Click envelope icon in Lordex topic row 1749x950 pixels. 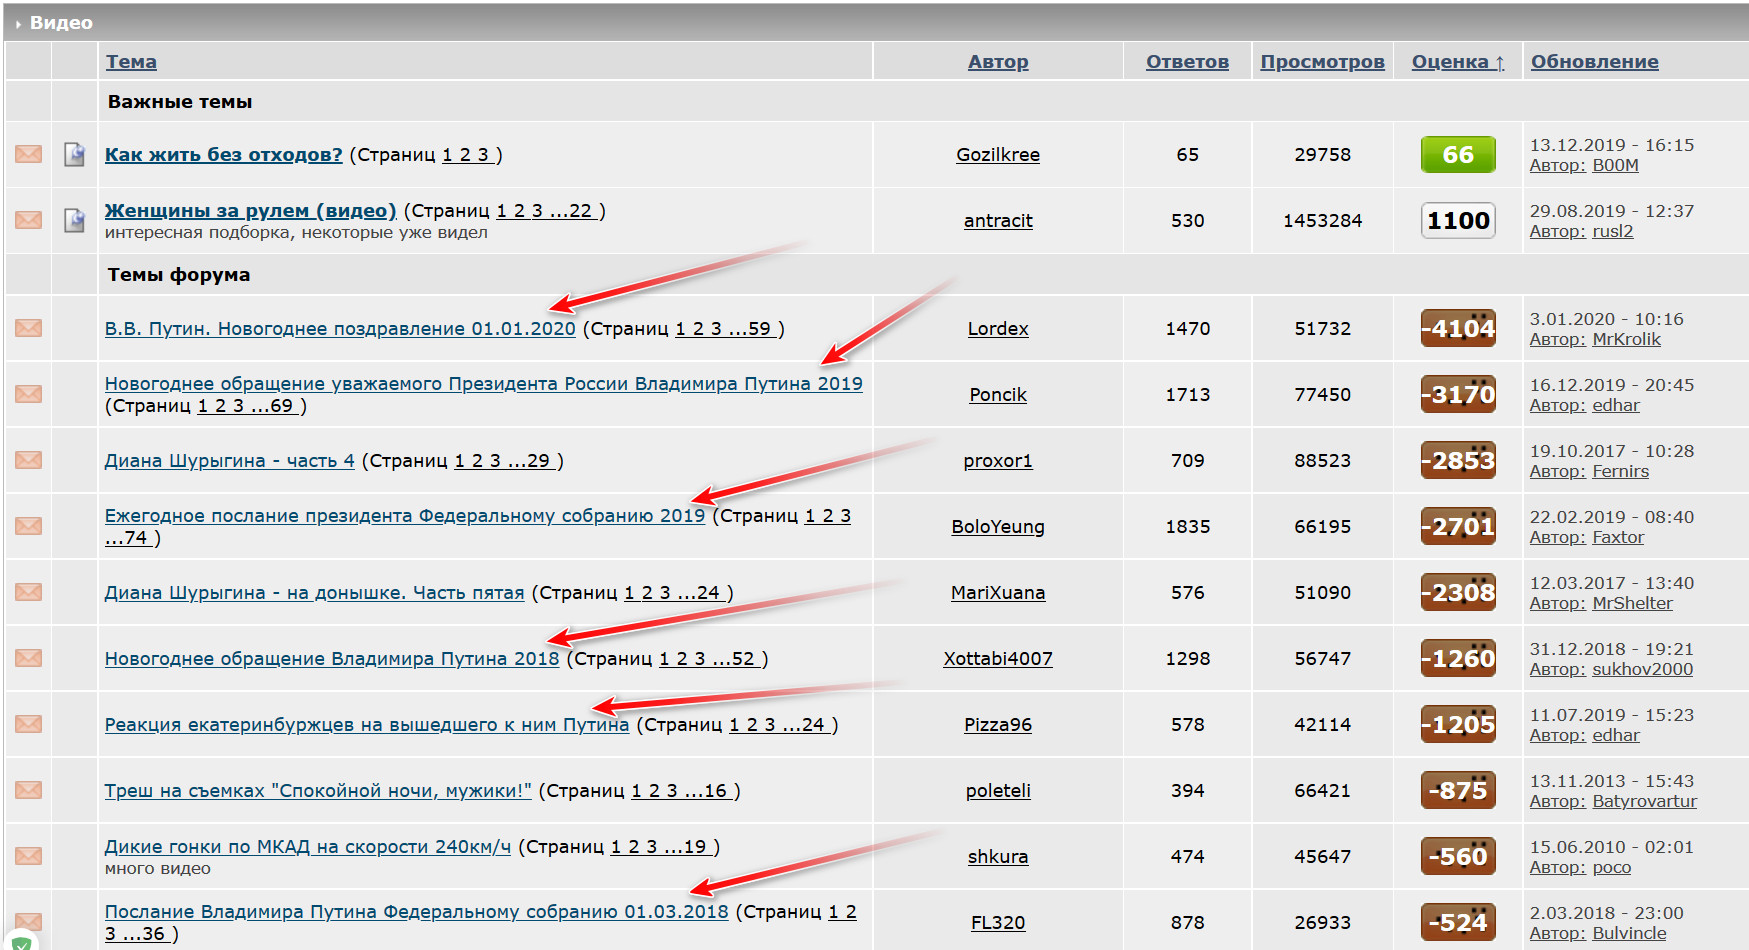pyautogui.click(x=28, y=328)
